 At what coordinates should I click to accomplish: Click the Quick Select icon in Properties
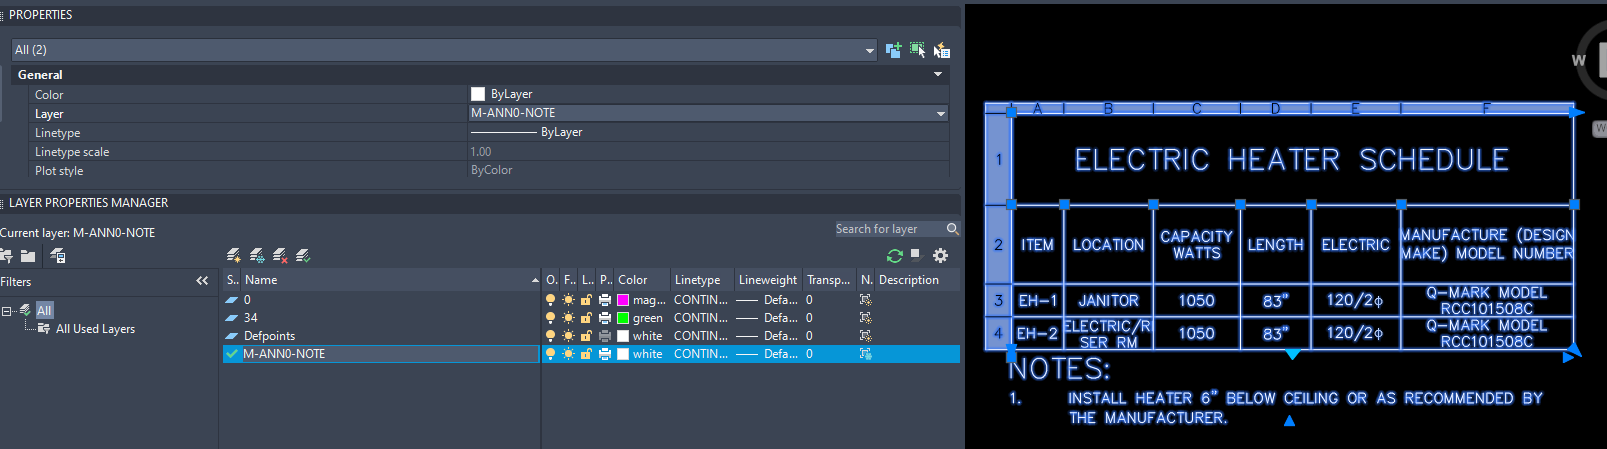pyautogui.click(x=941, y=50)
